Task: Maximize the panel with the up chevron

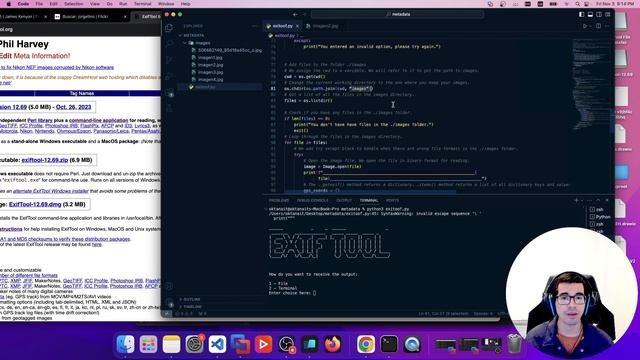Action: [x=598, y=200]
